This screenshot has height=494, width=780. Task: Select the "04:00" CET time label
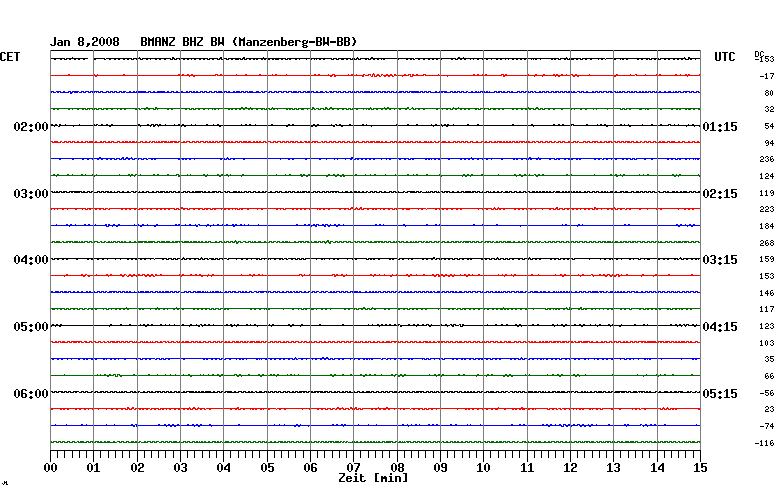point(31,260)
